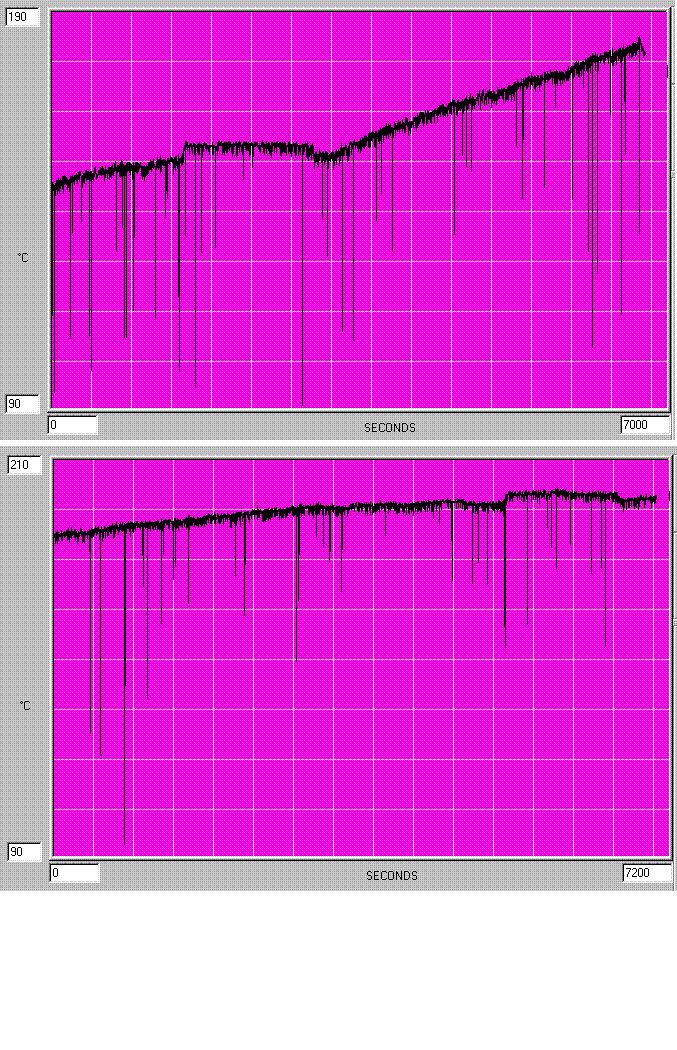Click the right end of the bottom trace
The width and height of the screenshot is (677, 1050).
tap(656, 497)
